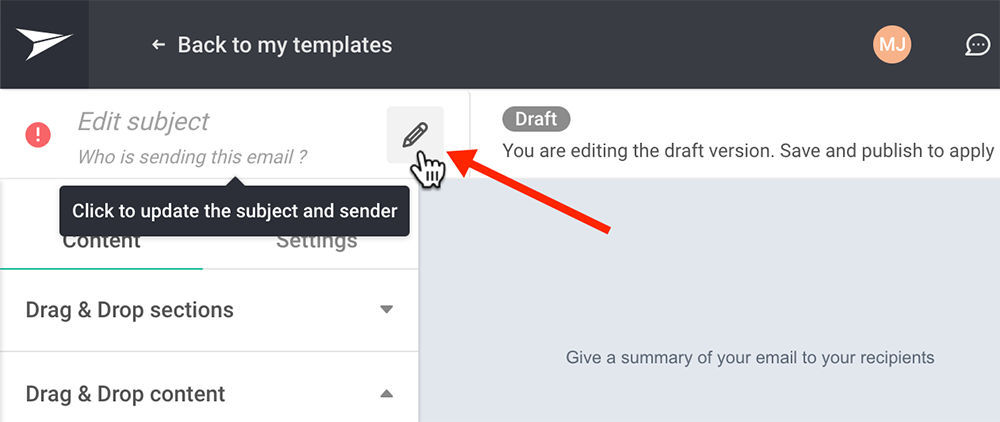Click the left arrow before Back to my templates
1000x422 pixels.
158,45
